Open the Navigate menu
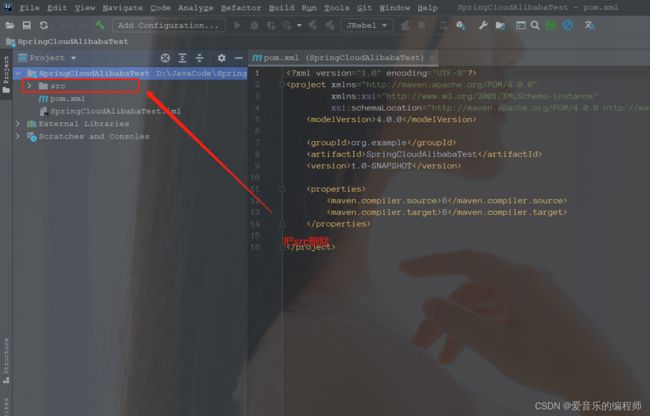 tap(122, 7)
